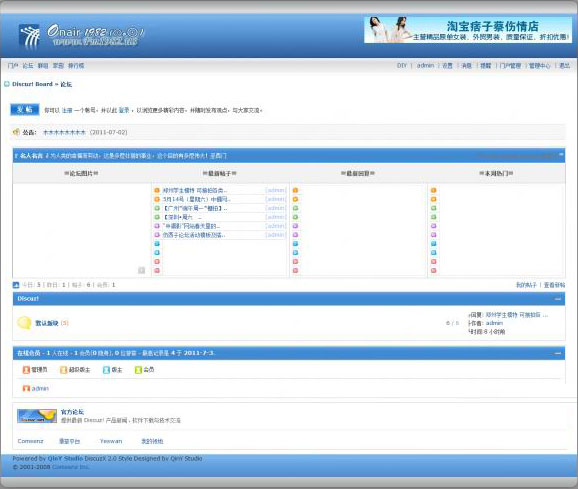The width and height of the screenshot is (578, 489).
Task: Open the Taobao shop banner advertisement
Action: 468,29
